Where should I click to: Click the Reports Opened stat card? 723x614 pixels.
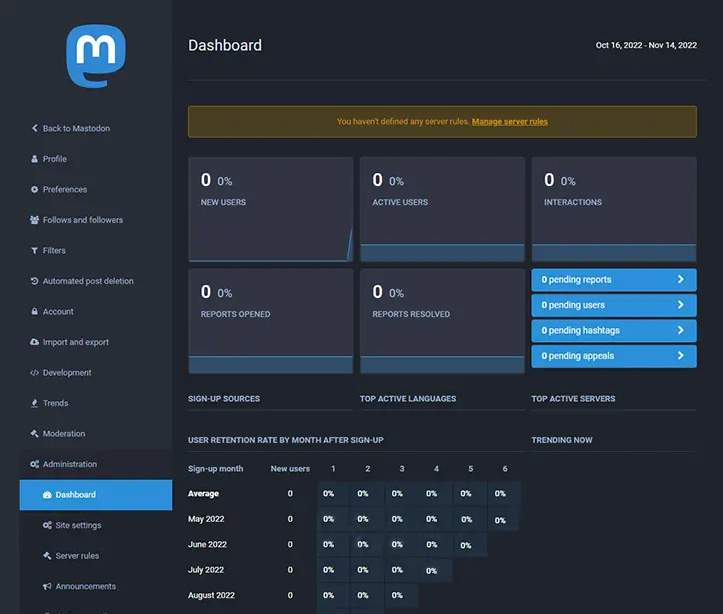tap(271, 321)
